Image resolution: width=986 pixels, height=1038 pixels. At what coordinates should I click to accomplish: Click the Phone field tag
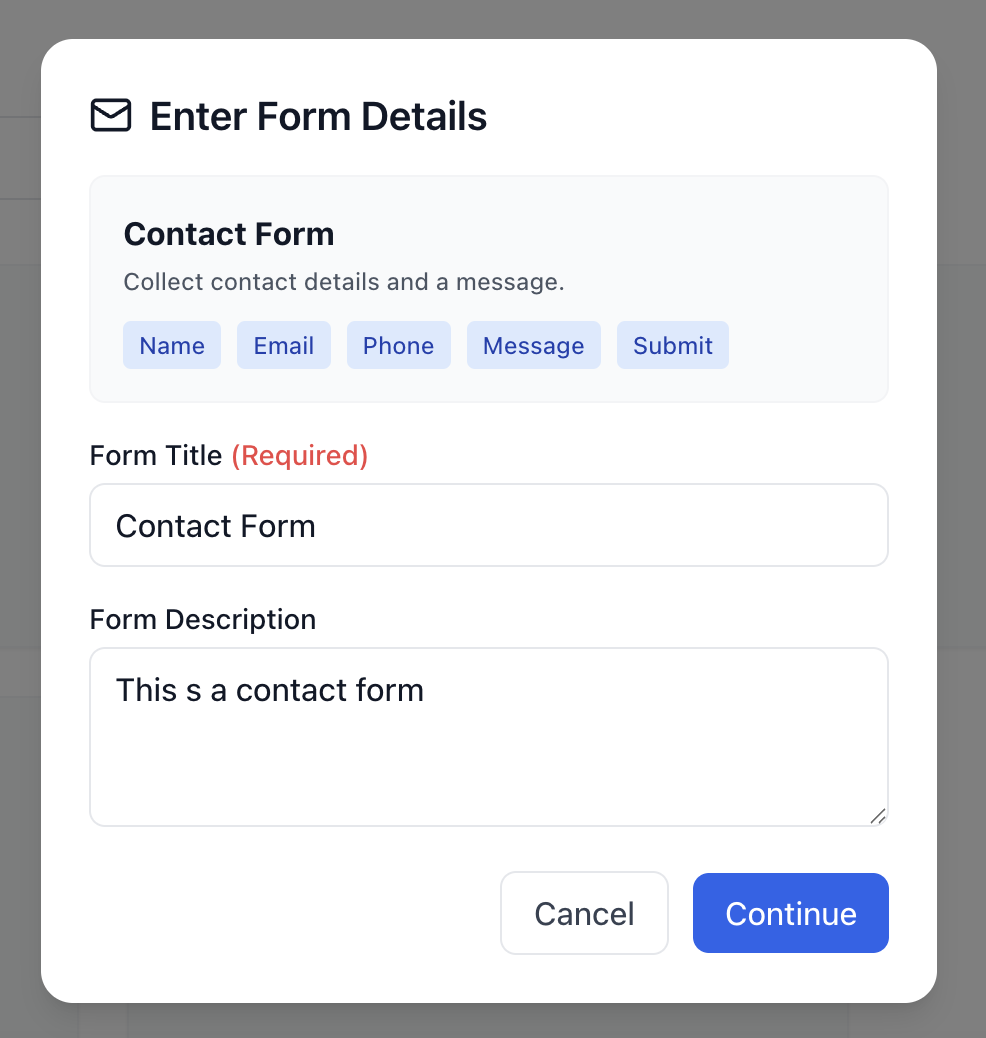pos(398,346)
